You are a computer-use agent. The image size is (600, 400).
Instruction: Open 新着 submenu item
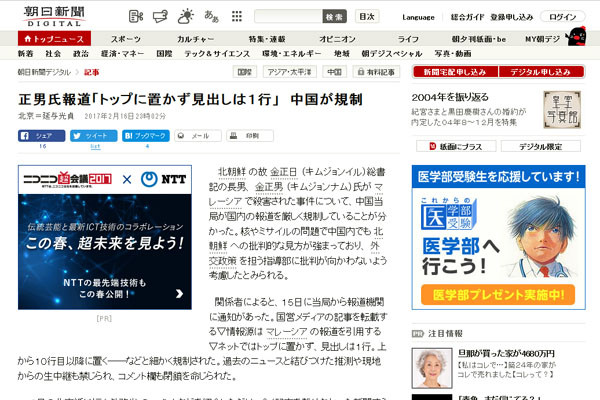click(x=26, y=54)
